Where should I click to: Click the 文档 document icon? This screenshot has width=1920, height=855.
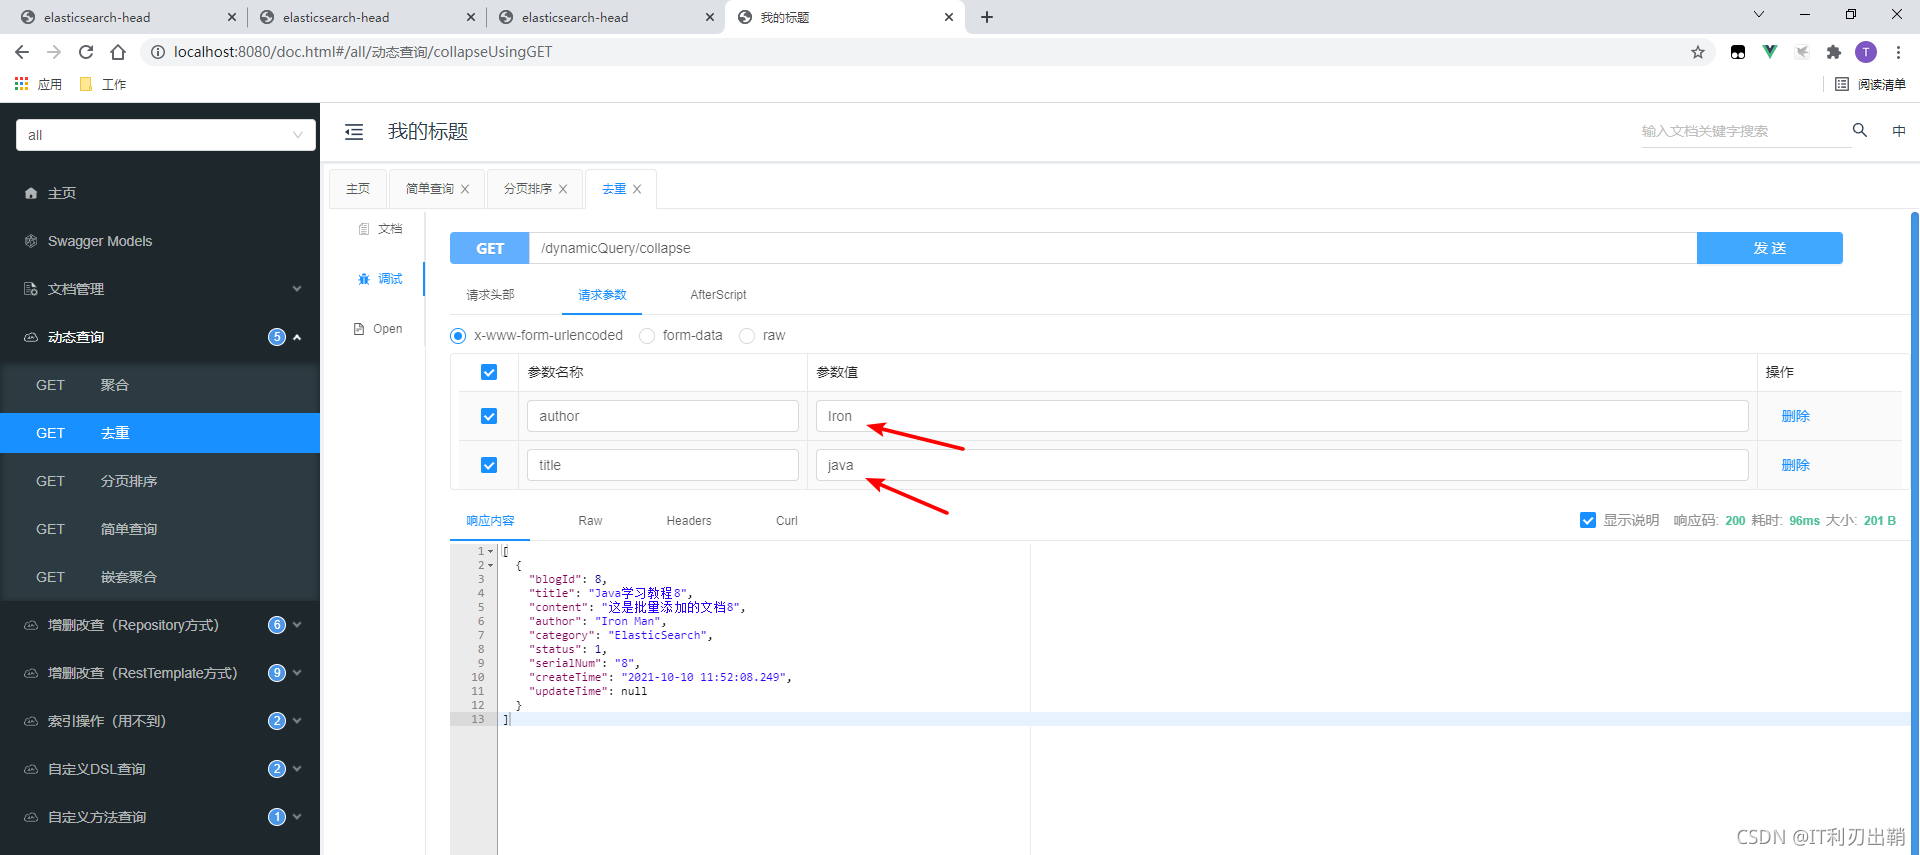click(364, 229)
